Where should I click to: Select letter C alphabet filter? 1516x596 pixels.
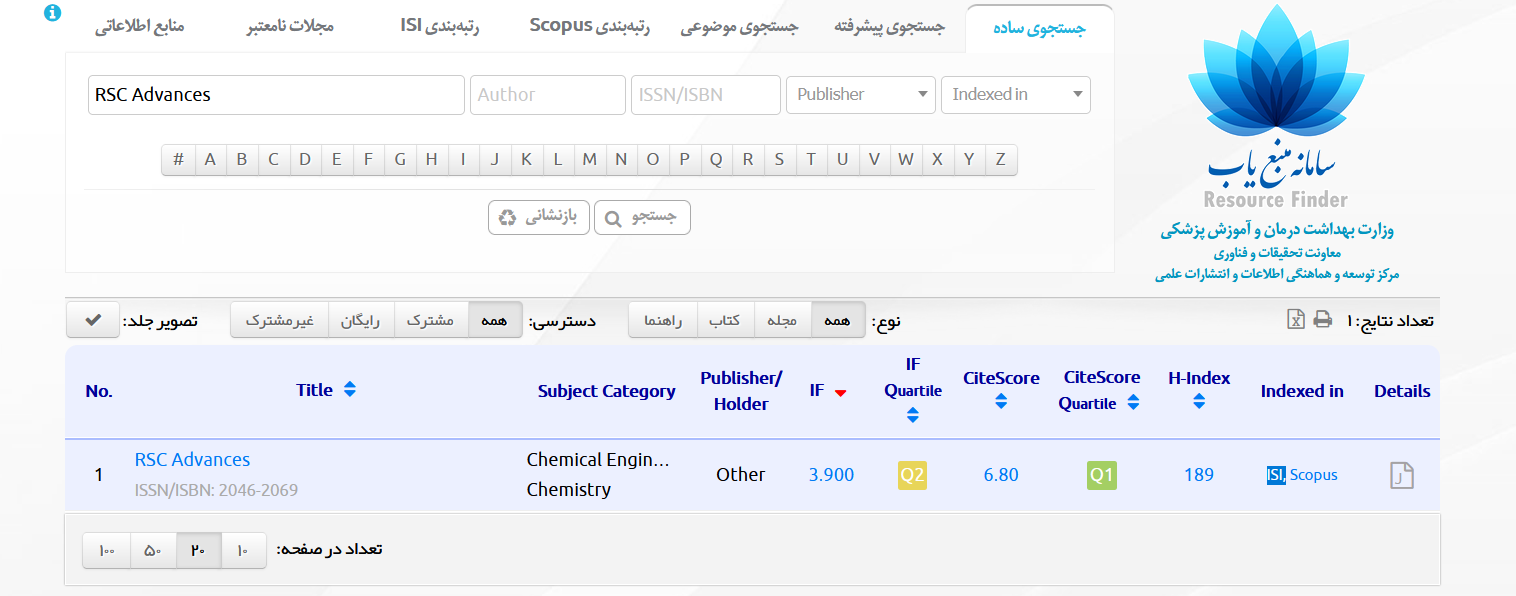pos(273,159)
